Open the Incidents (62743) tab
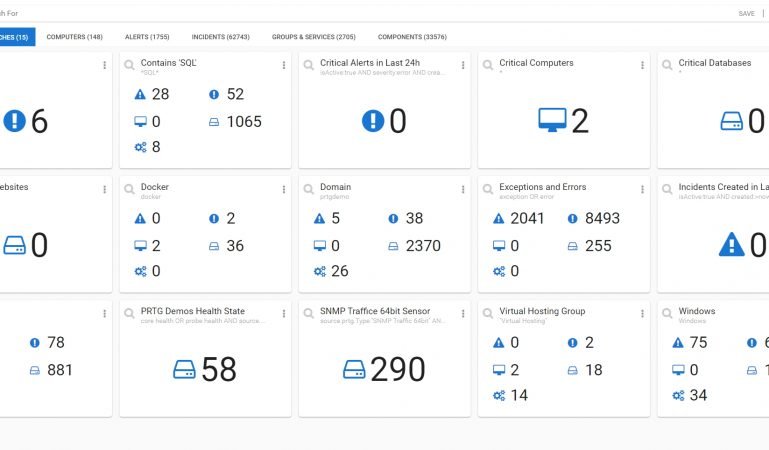This screenshot has width=769, height=450. tap(221, 37)
